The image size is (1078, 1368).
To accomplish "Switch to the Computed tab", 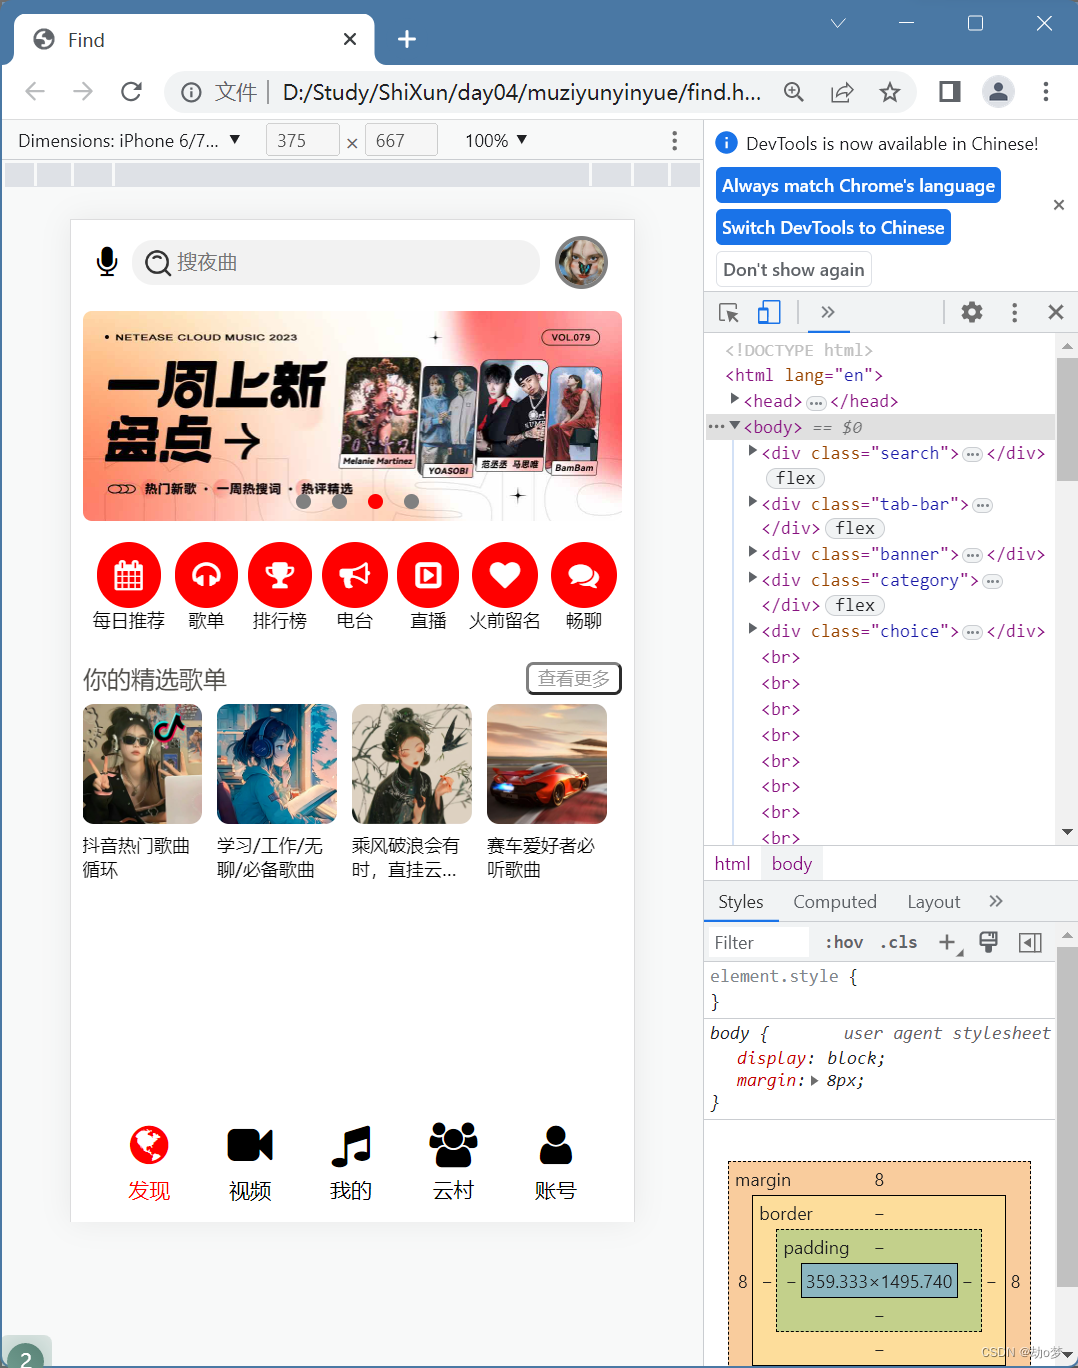I will (834, 901).
